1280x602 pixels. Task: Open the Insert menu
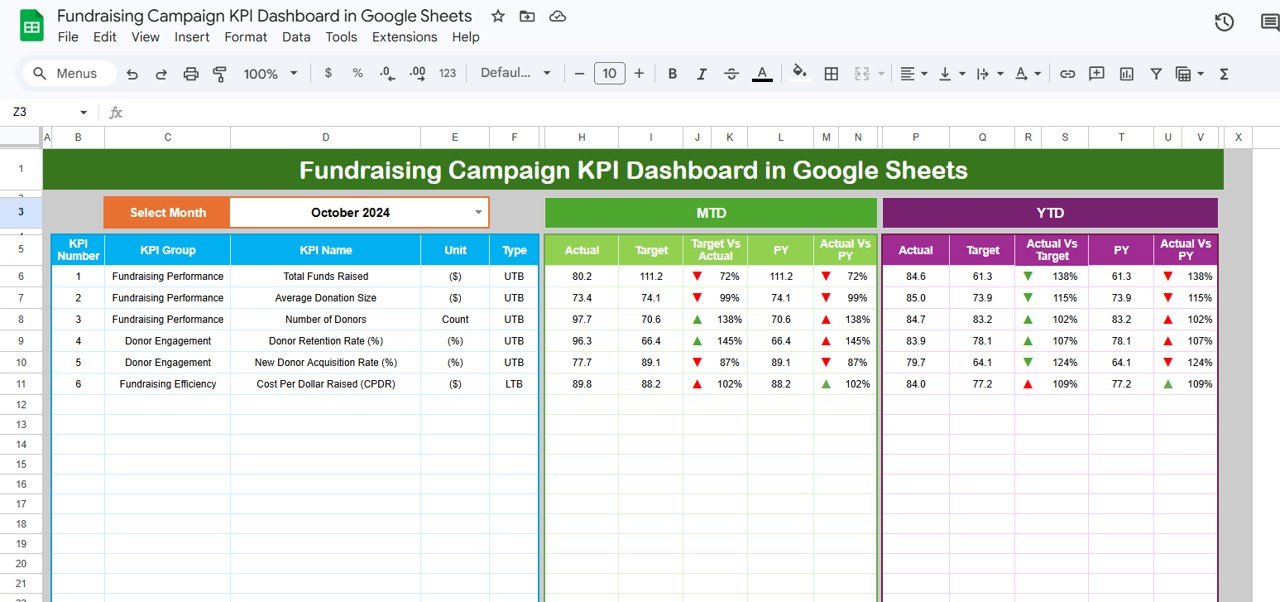coord(192,37)
